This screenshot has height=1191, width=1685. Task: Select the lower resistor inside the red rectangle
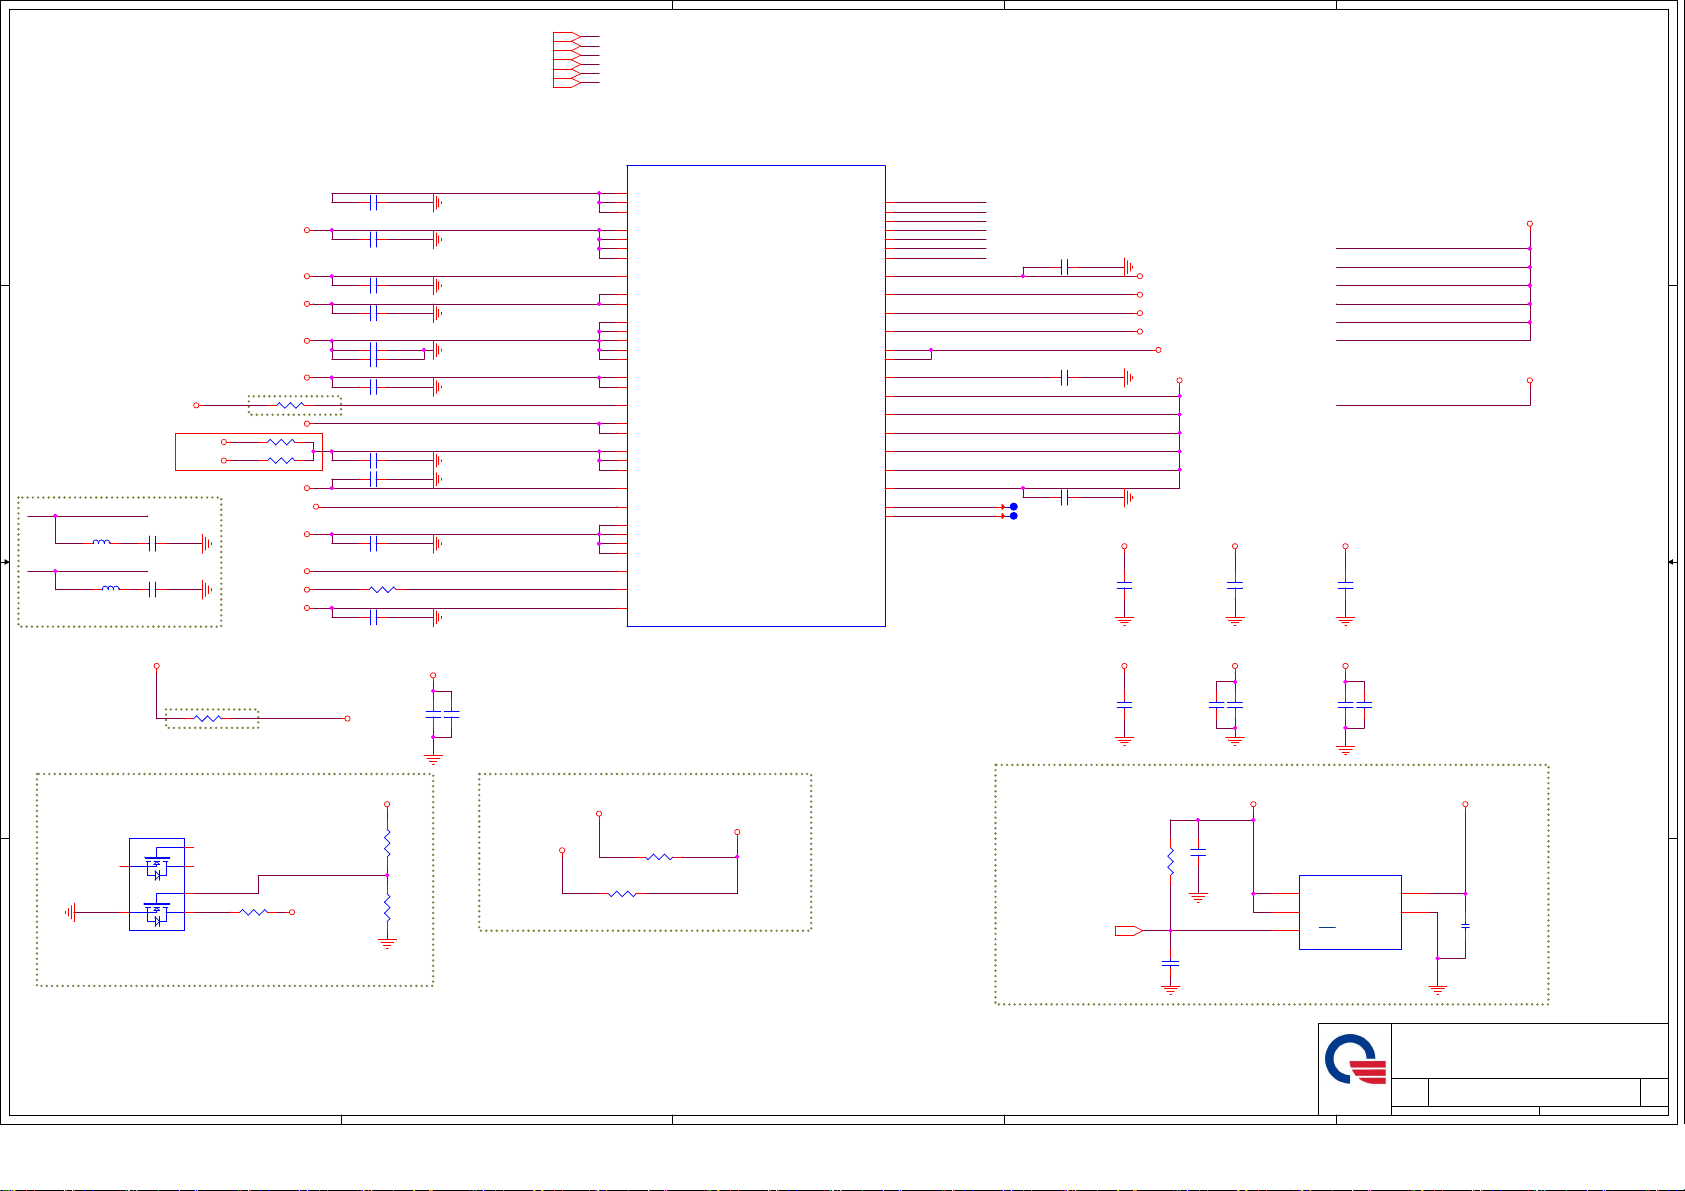(x=282, y=460)
